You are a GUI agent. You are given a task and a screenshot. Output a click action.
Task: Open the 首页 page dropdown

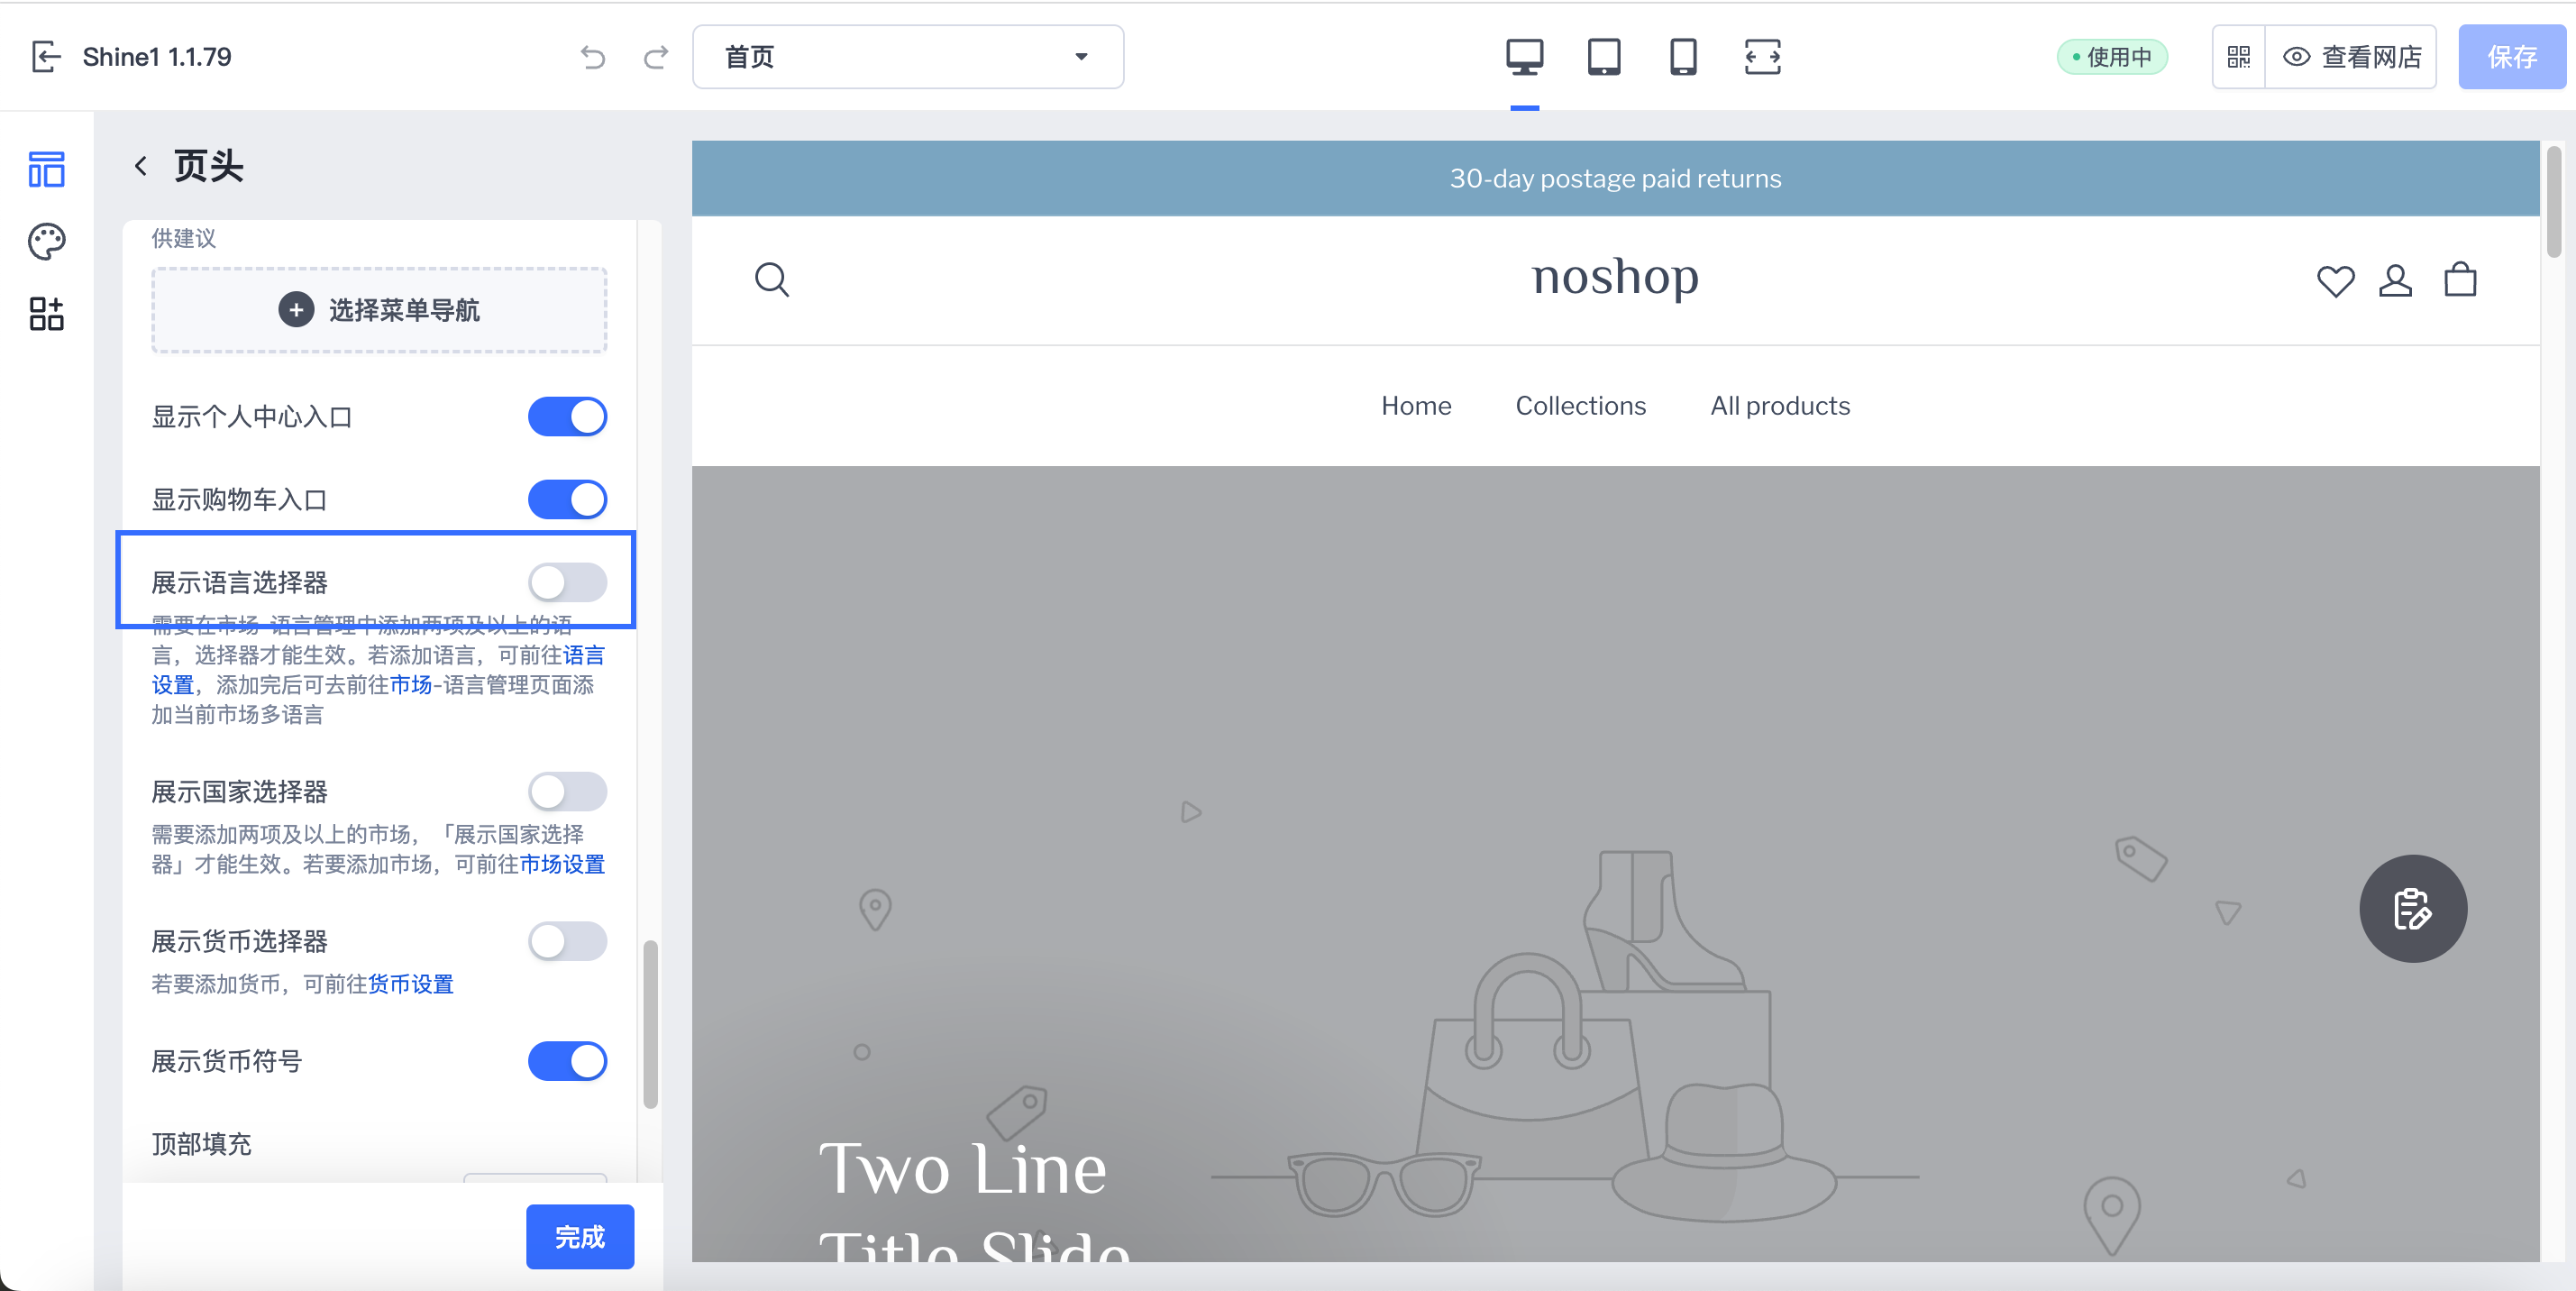point(907,57)
